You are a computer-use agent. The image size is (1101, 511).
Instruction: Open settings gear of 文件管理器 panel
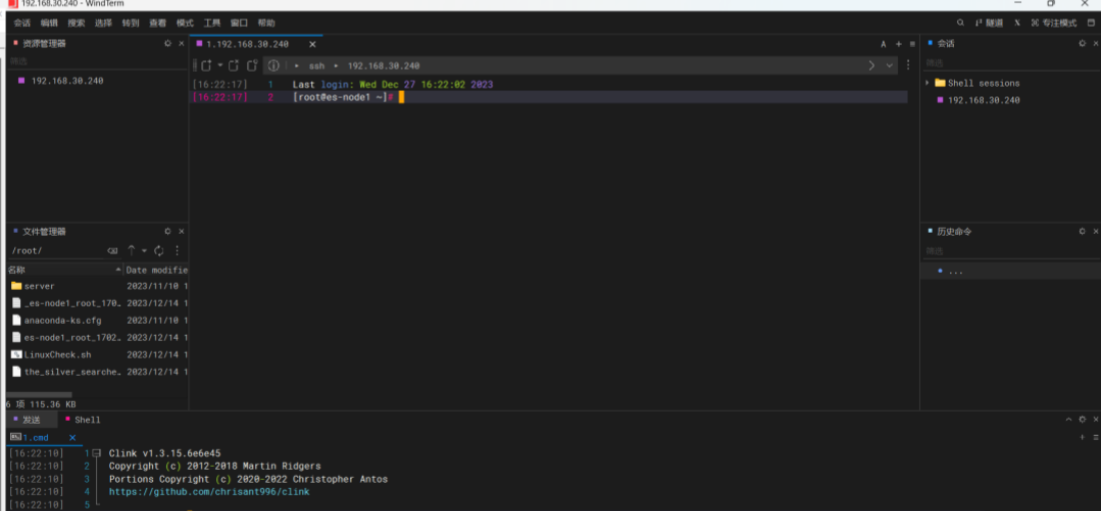pos(168,231)
